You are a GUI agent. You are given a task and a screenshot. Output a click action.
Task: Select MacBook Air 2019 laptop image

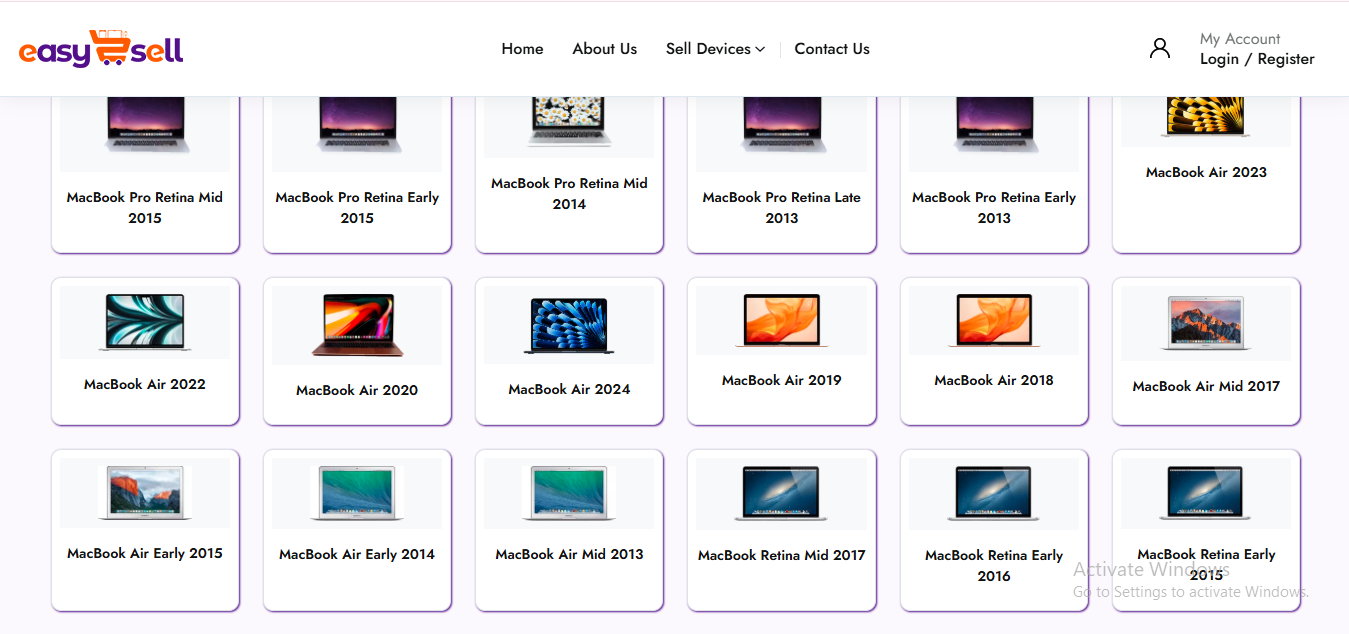[x=781, y=320]
